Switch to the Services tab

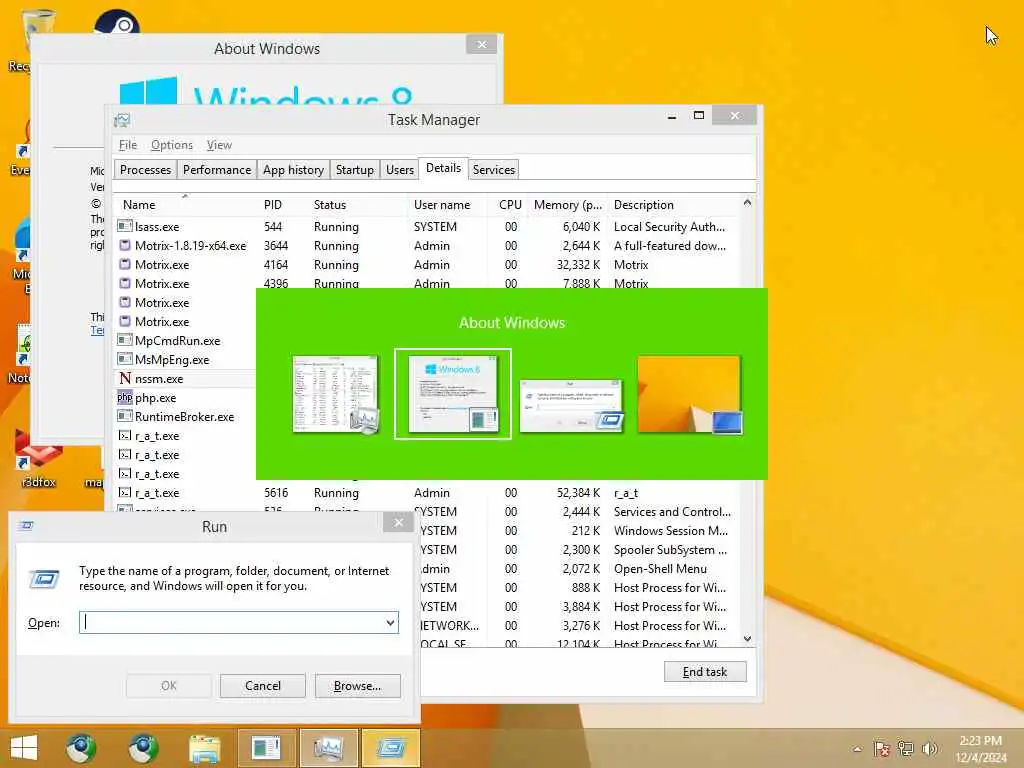click(494, 170)
